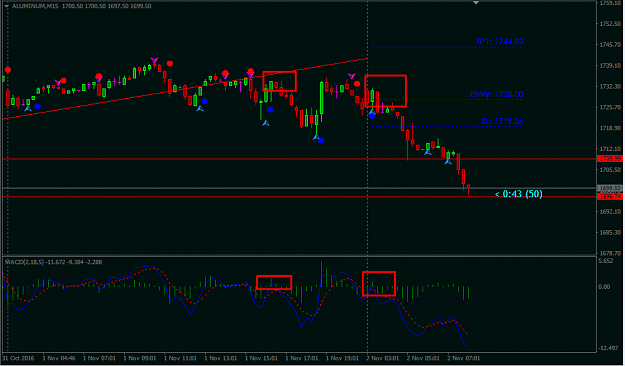The height and width of the screenshot is (366, 625).
Task: Select the ALUMINUM,M15 chart title text
Action: pyautogui.click(x=35, y=6)
